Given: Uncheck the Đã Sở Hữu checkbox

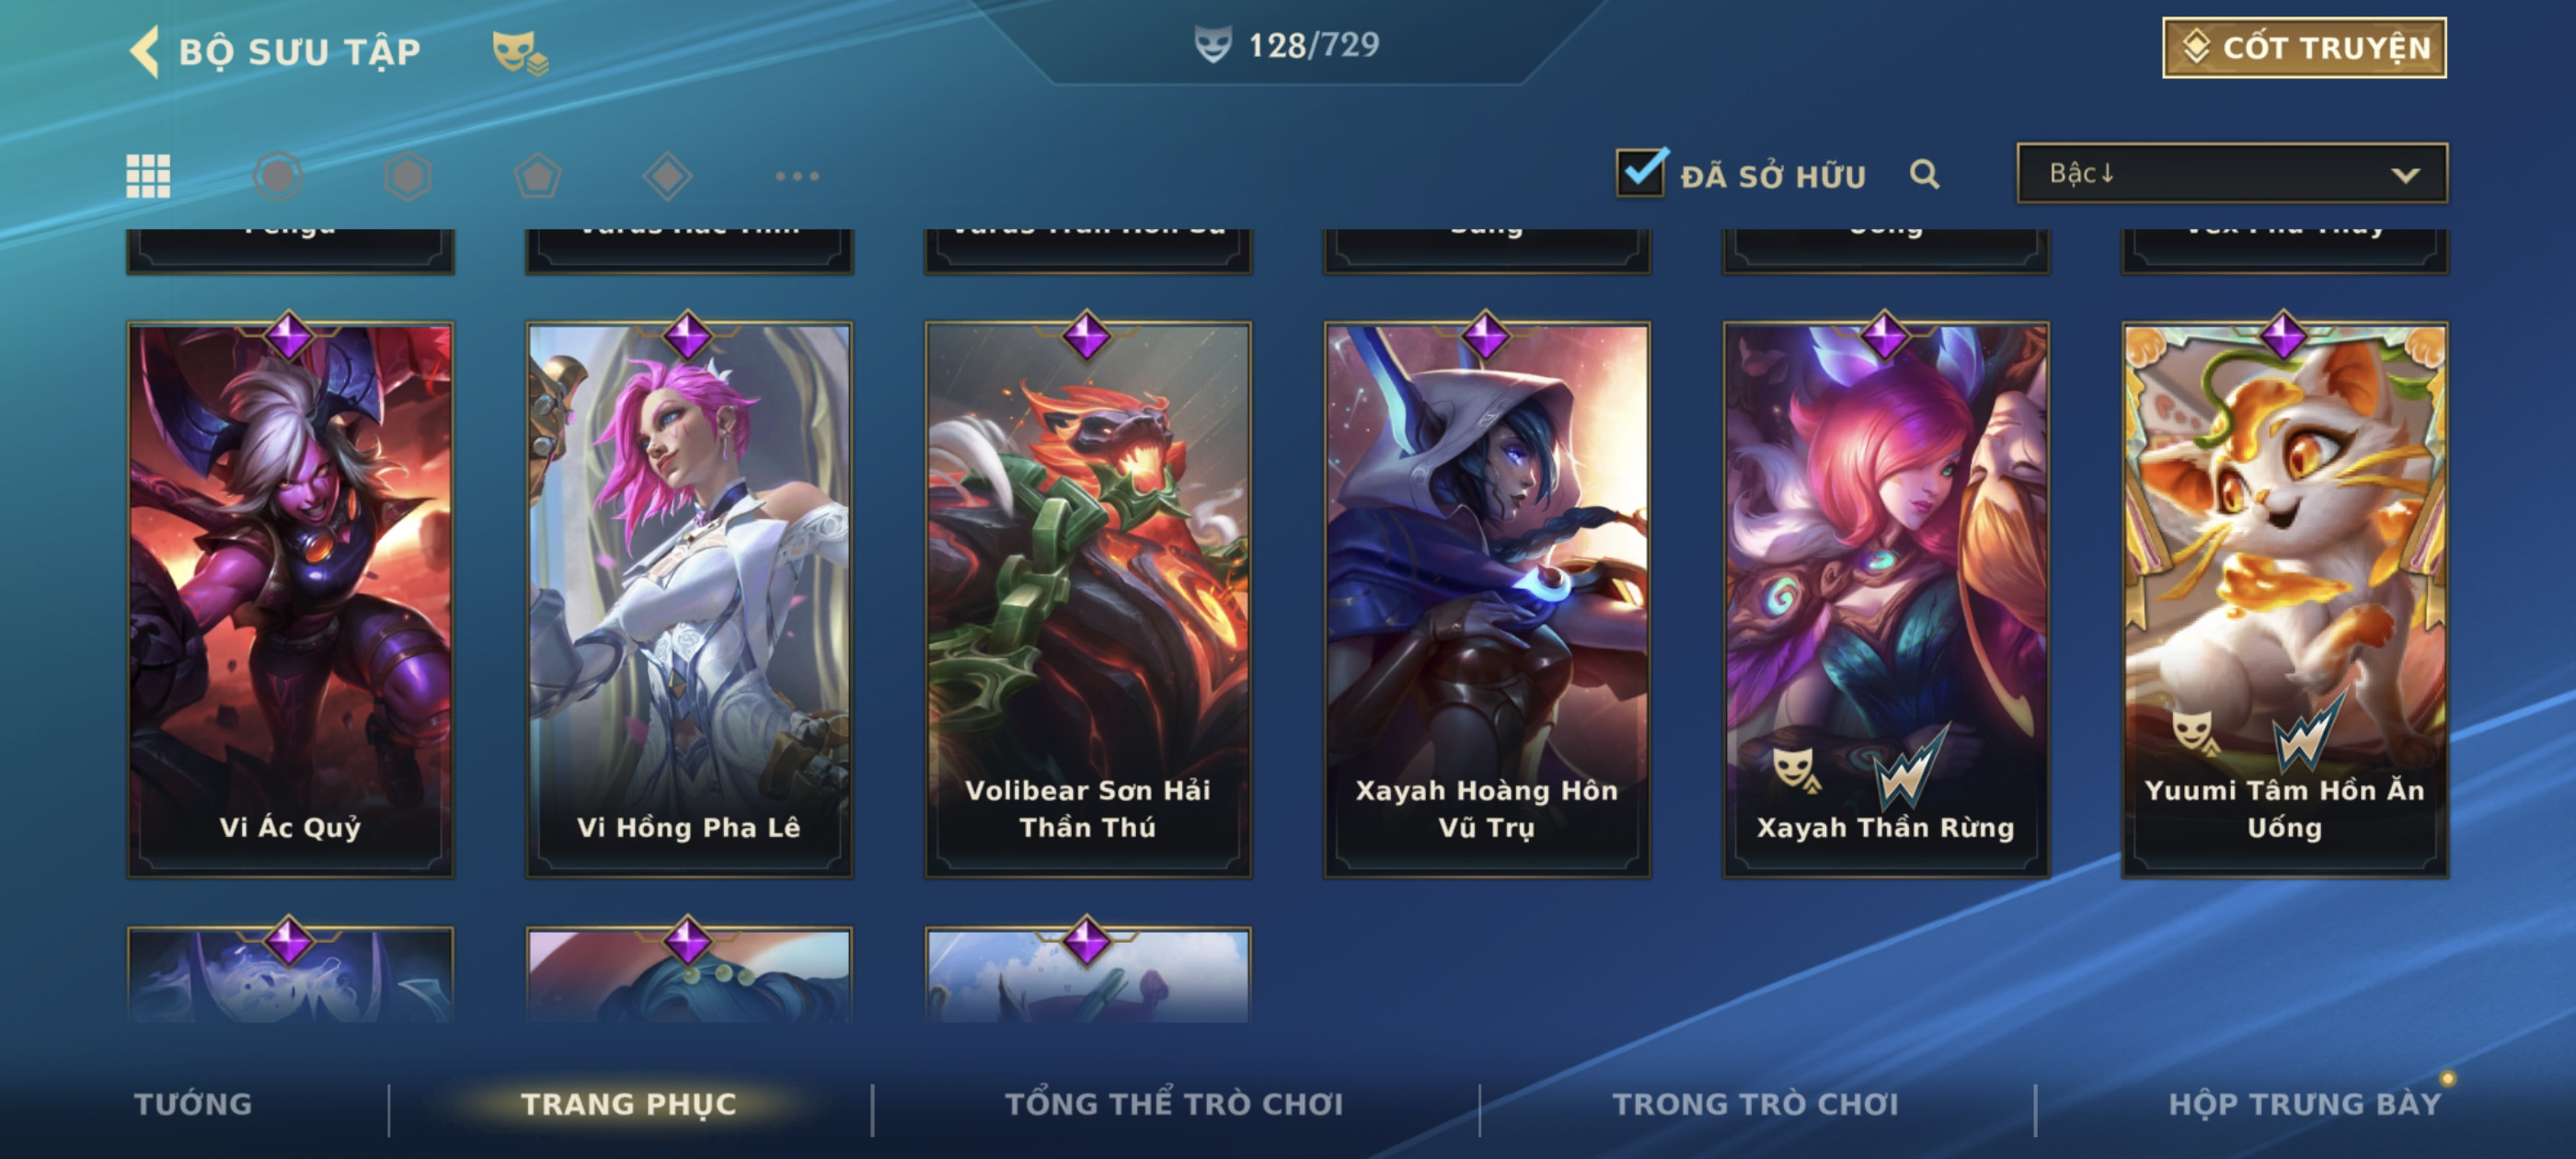Looking at the screenshot, I should 1640,173.
